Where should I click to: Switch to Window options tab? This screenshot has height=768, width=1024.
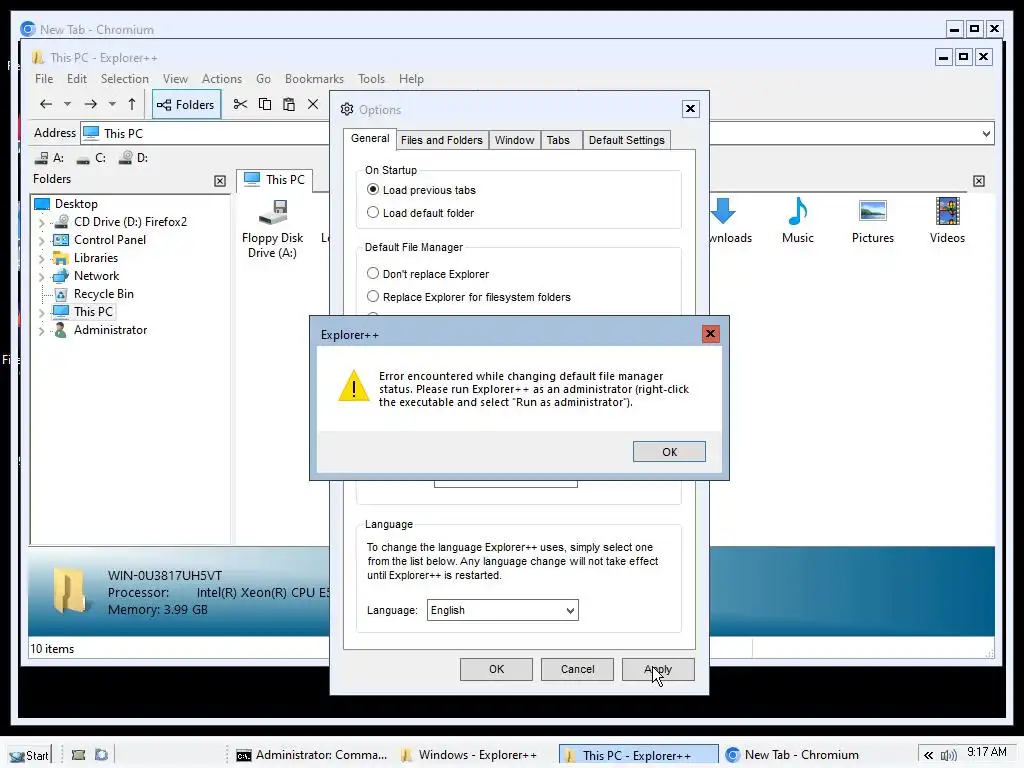click(x=514, y=140)
